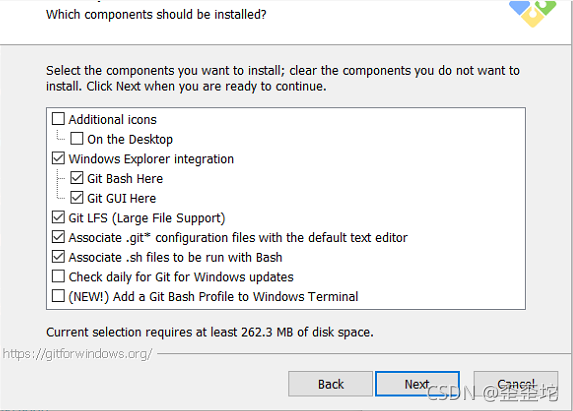Click the Git logo icon in header
This screenshot has height=411, width=573.
532,13
